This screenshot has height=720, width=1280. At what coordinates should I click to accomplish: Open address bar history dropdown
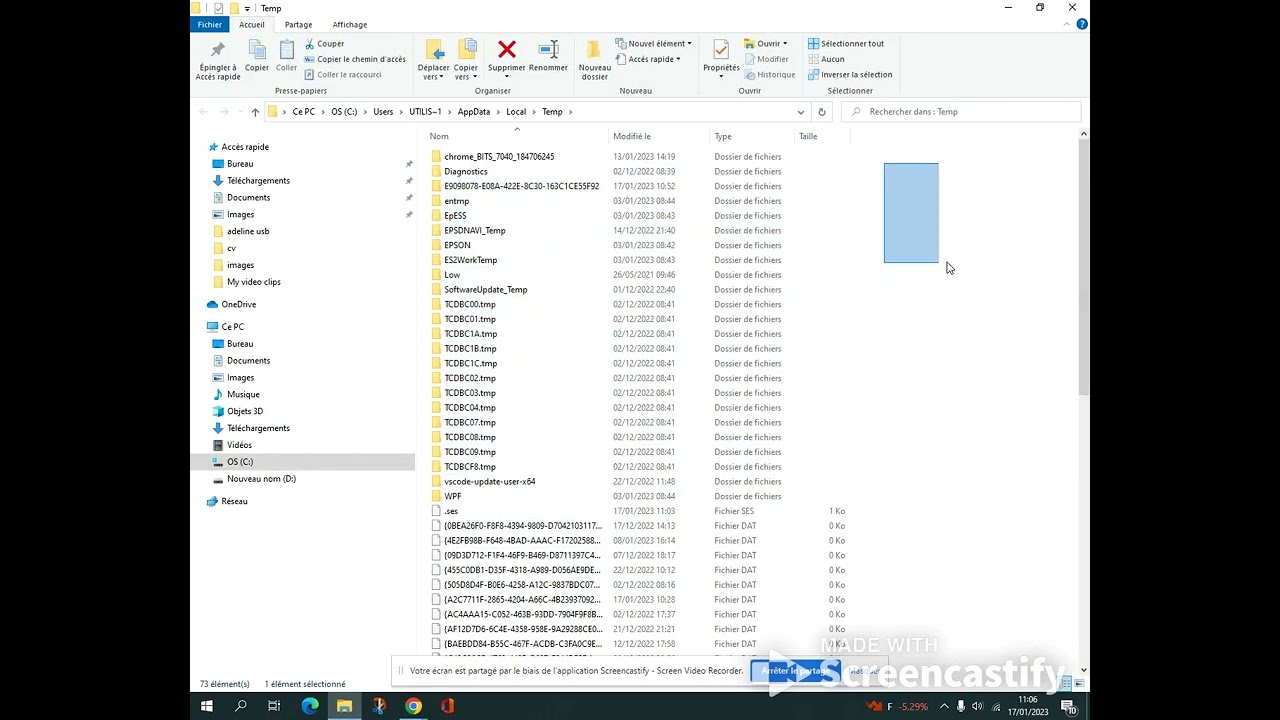[801, 112]
